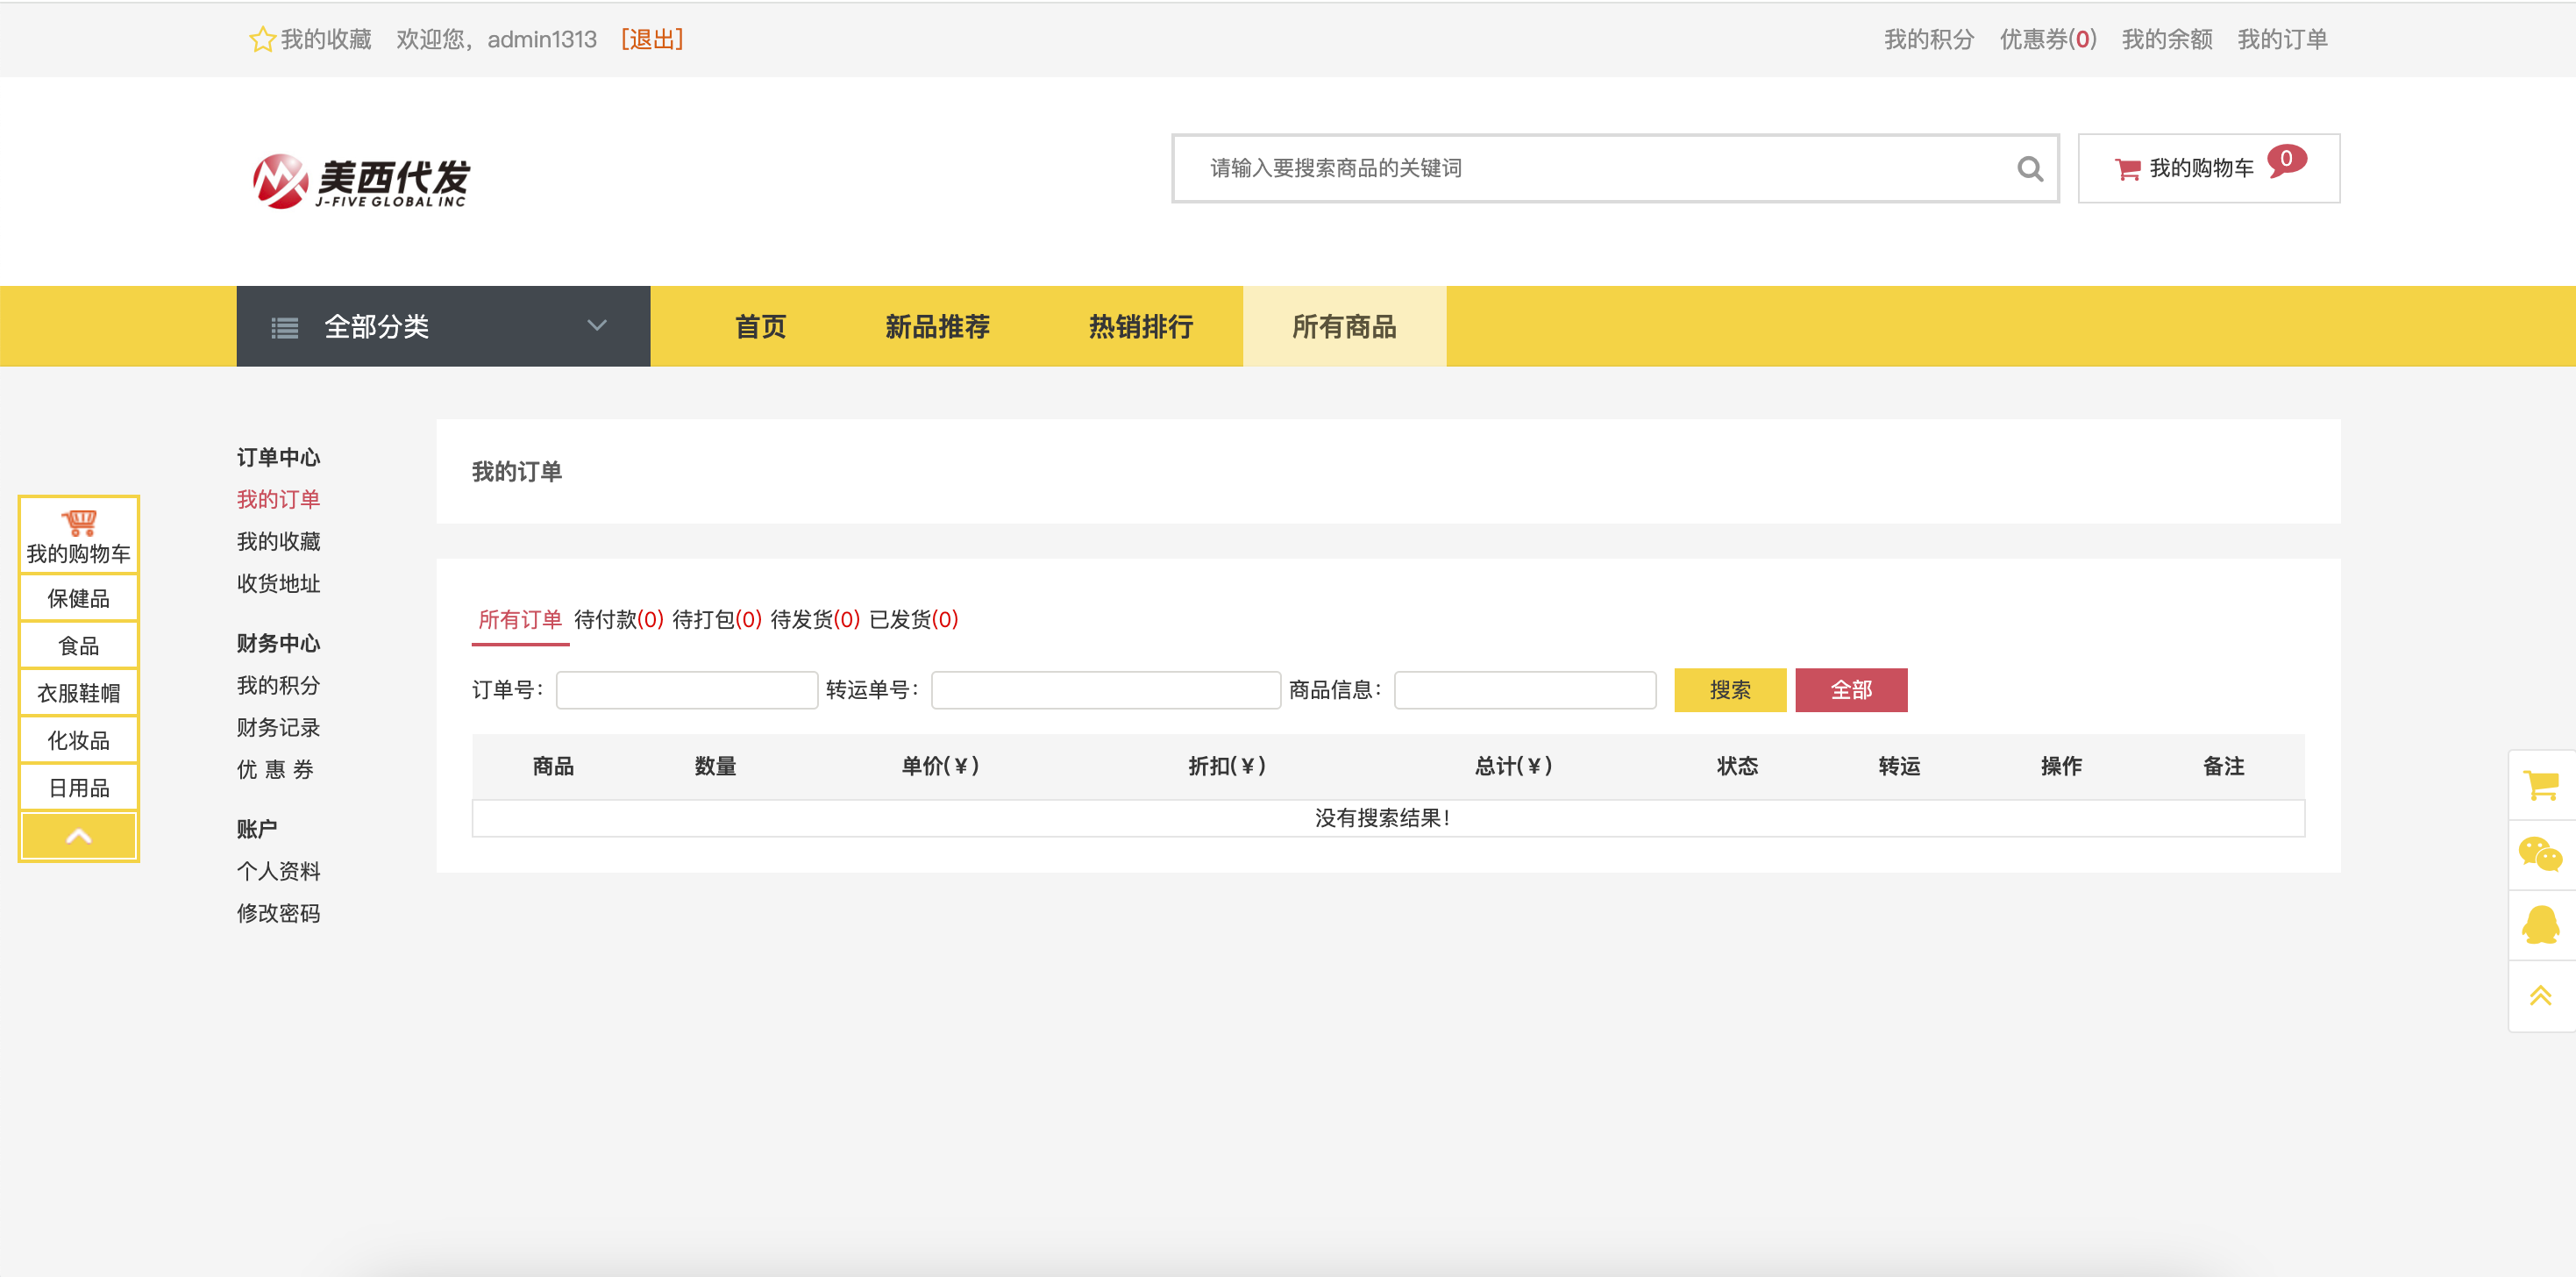
Task: Click the 没有搜索结果! message row
Action: pyautogui.click(x=1388, y=818)
